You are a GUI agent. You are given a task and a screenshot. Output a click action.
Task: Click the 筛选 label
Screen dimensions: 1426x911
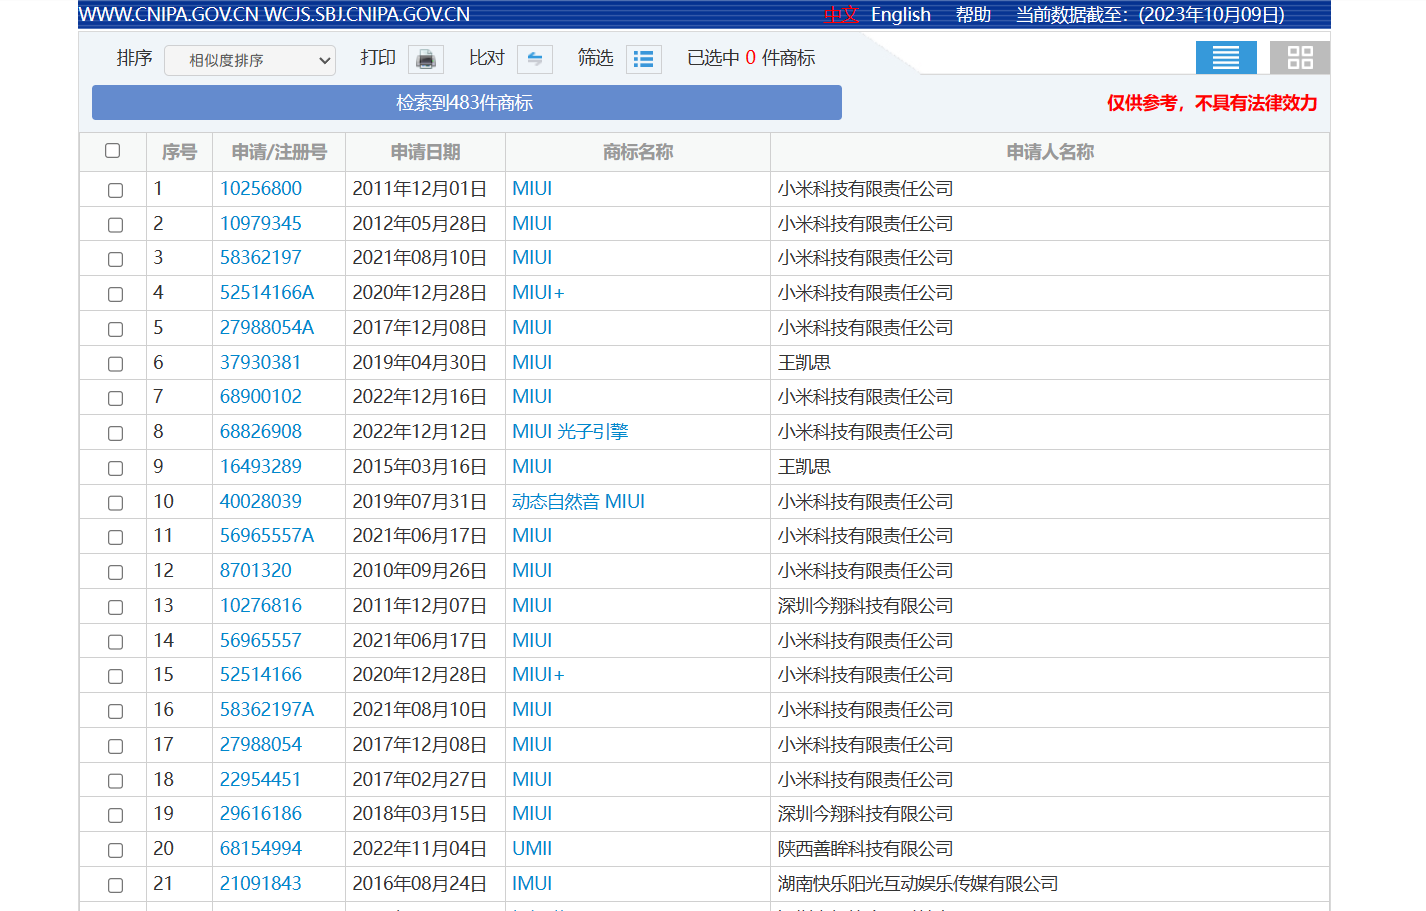[x=596, y=58]
